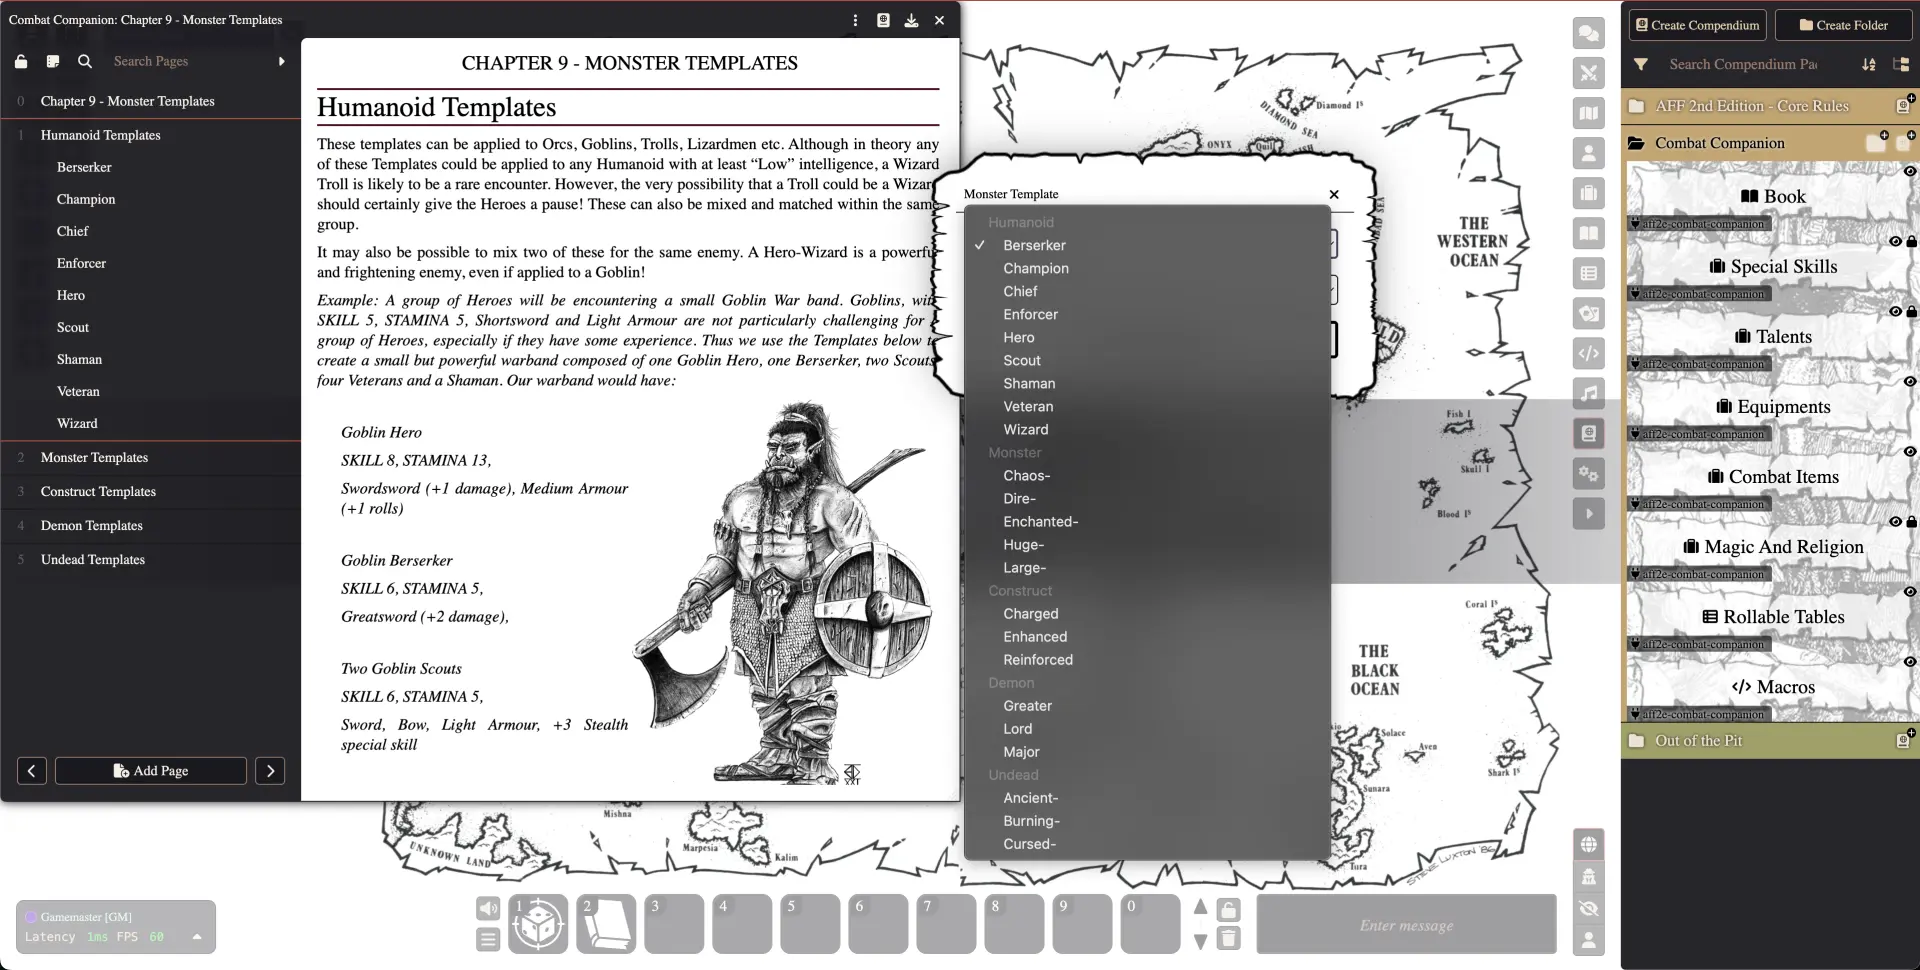
Task: Open the Combat Encounters sidebar tab
Action: 1588,73
